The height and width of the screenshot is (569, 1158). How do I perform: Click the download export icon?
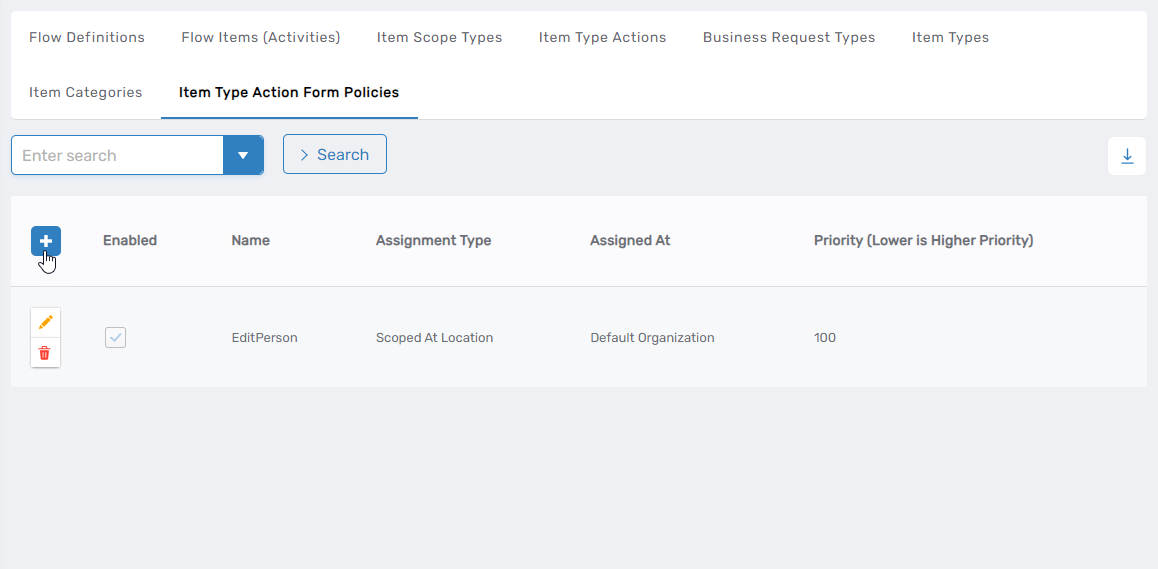[1127, 156]
